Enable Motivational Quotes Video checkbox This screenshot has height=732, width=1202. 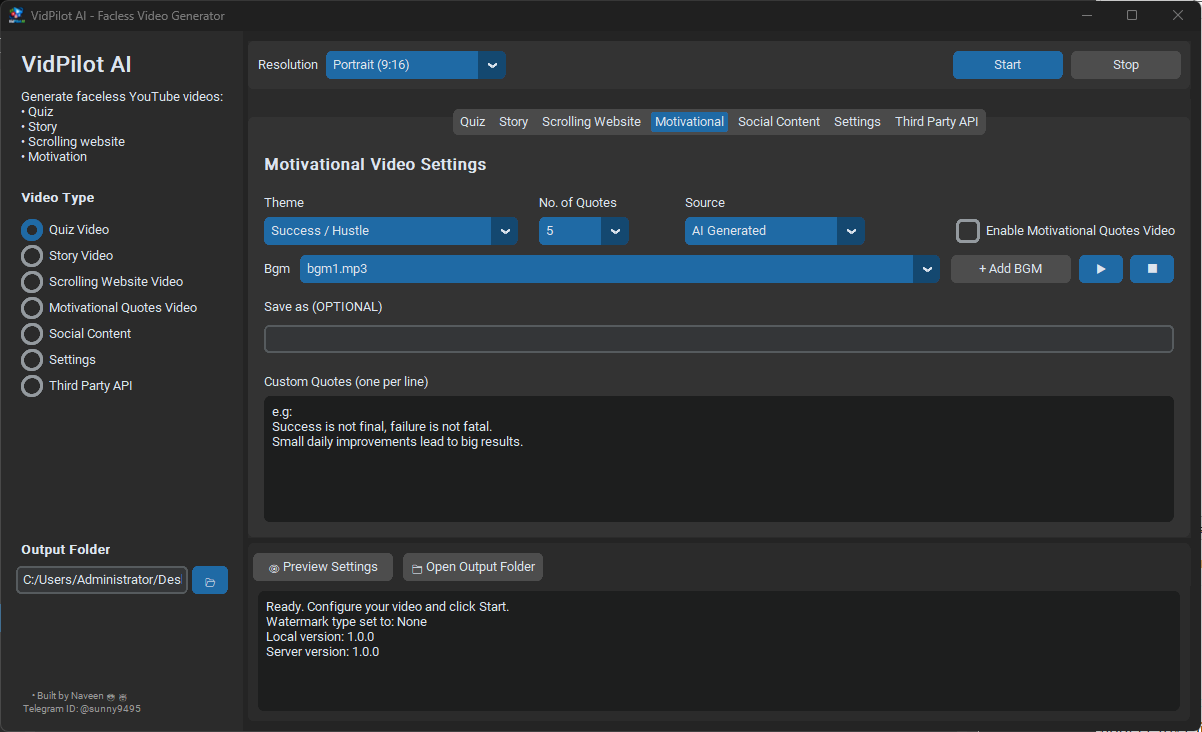pos(967,230)
